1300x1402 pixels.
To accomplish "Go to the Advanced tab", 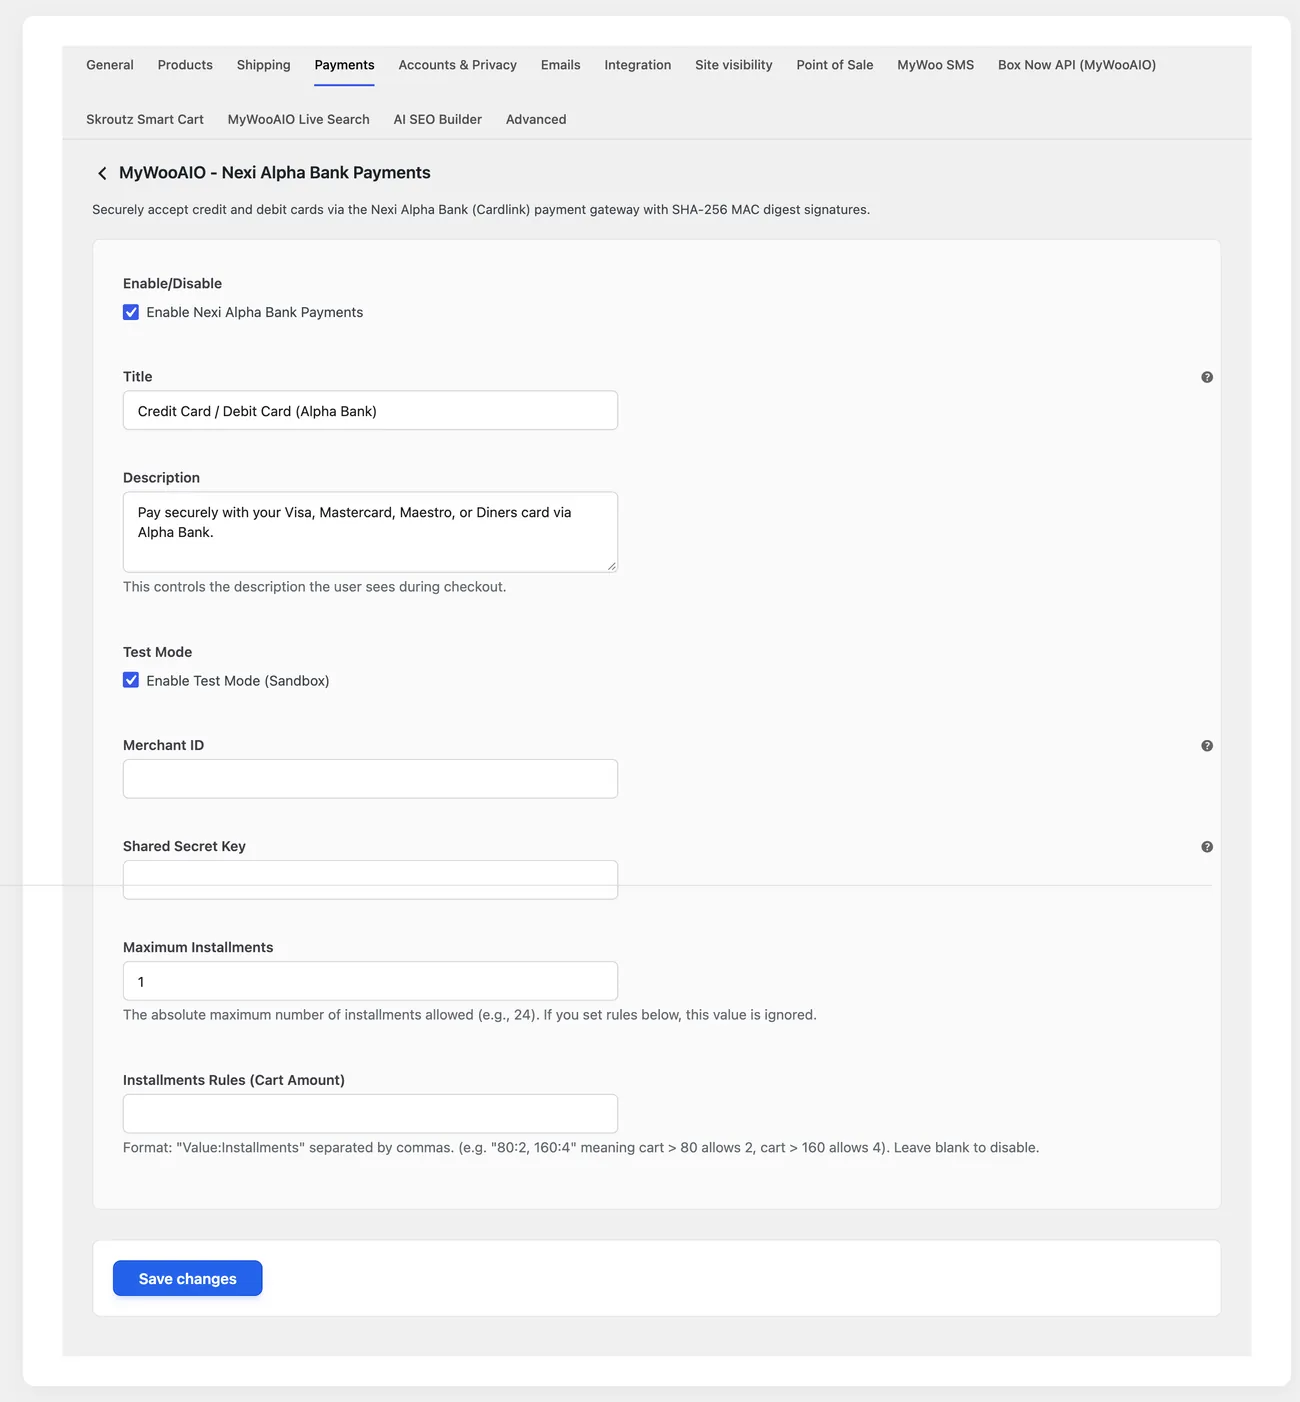I will click(536, 119).
